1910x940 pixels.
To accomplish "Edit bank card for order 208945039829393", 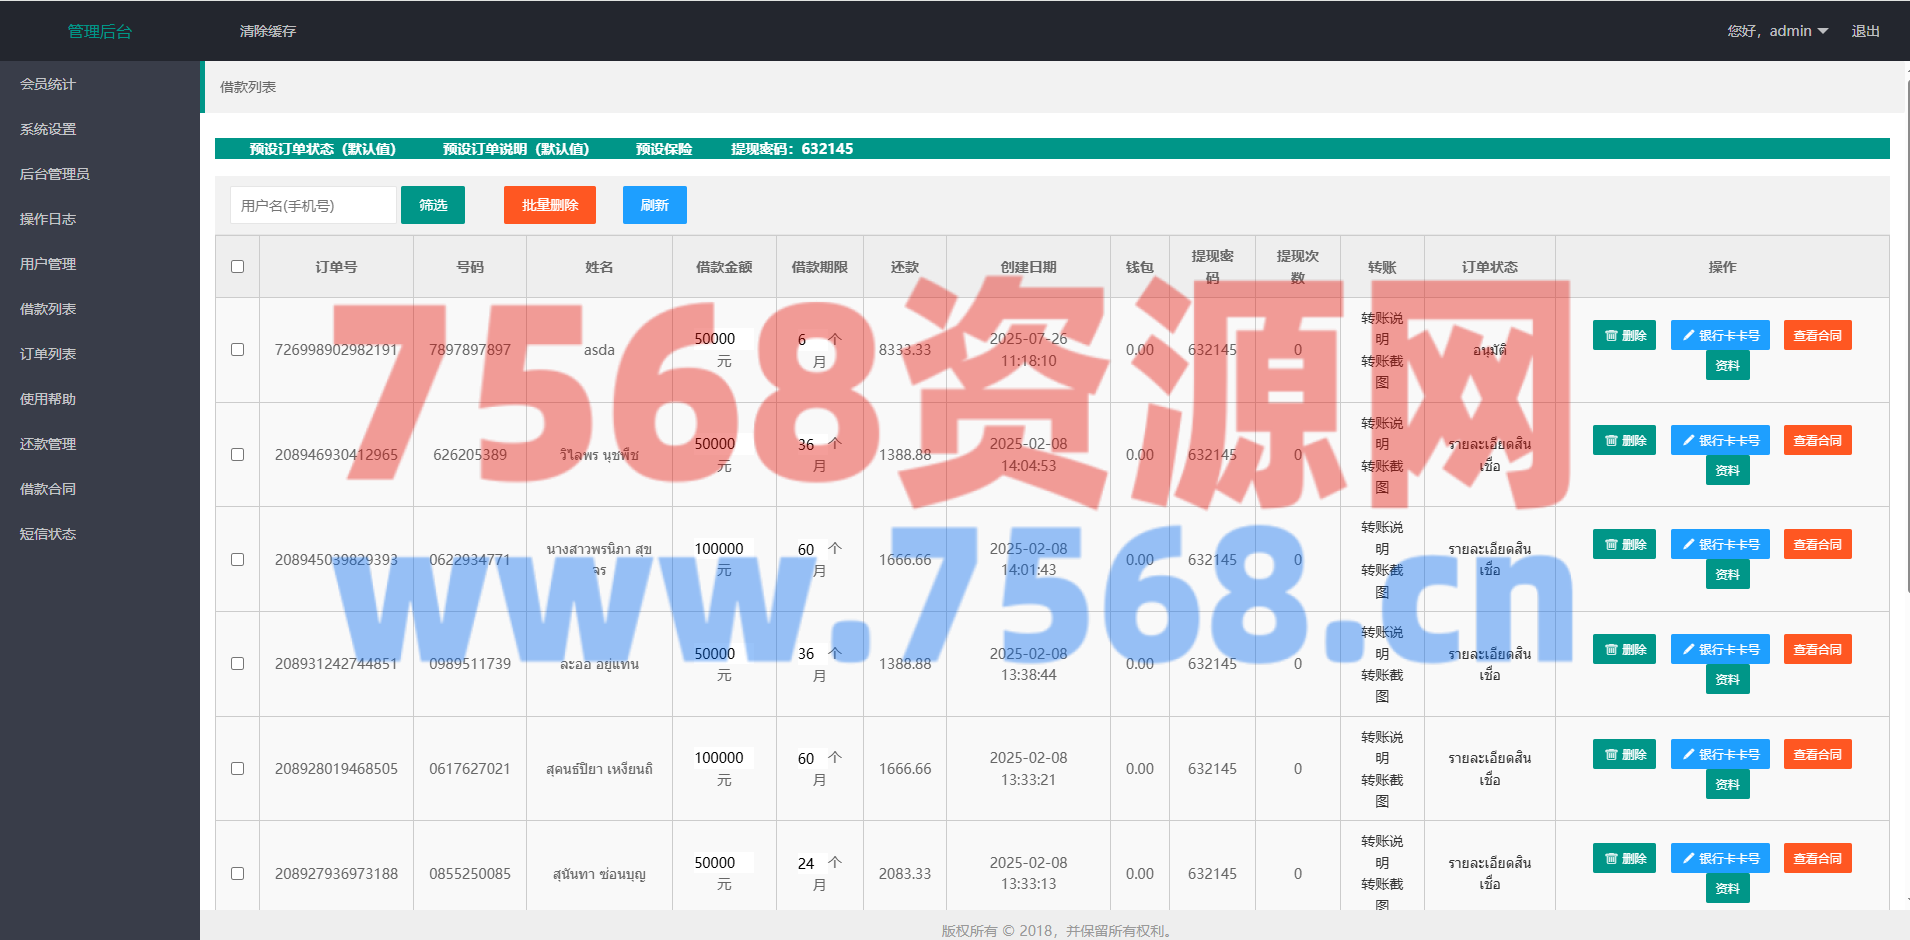I will coord(1720,545).
